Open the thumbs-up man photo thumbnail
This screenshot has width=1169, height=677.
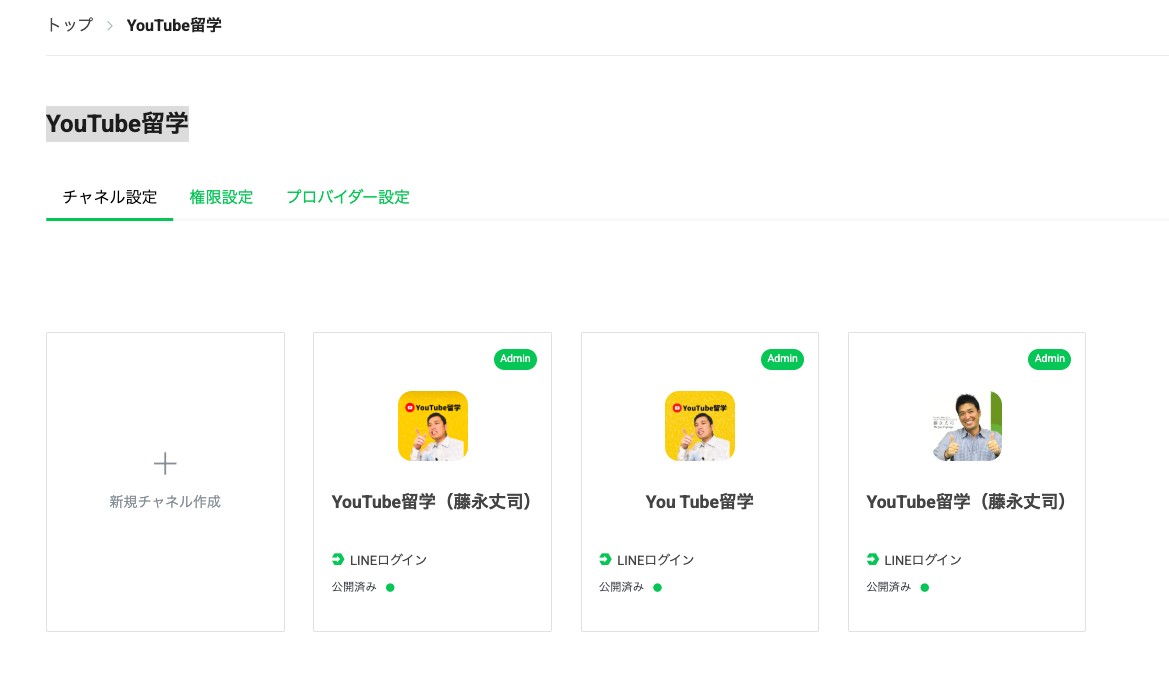(967, 426)
